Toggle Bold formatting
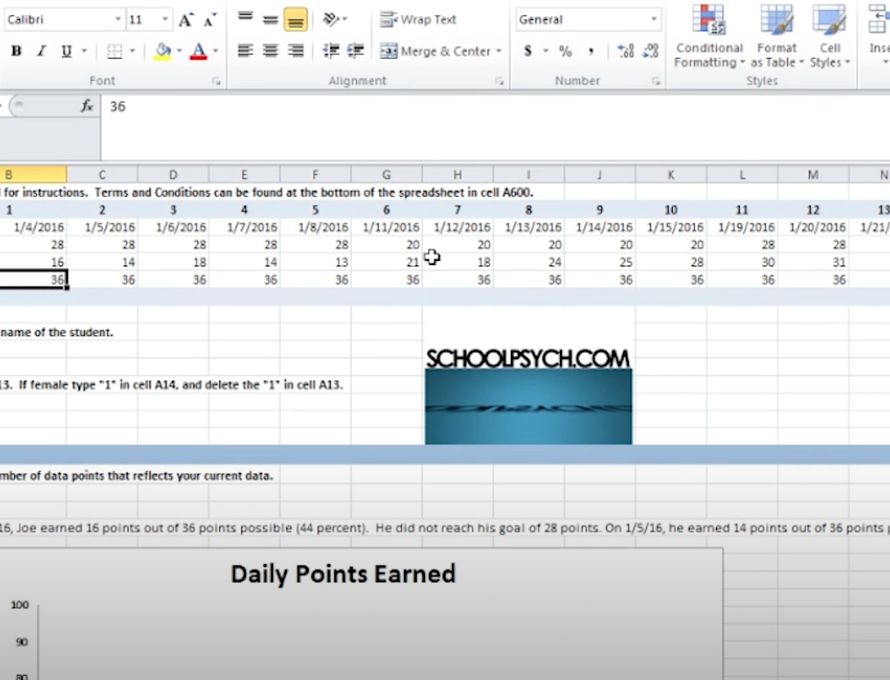Viewport: 890px width, 680px height. point(16,51)
